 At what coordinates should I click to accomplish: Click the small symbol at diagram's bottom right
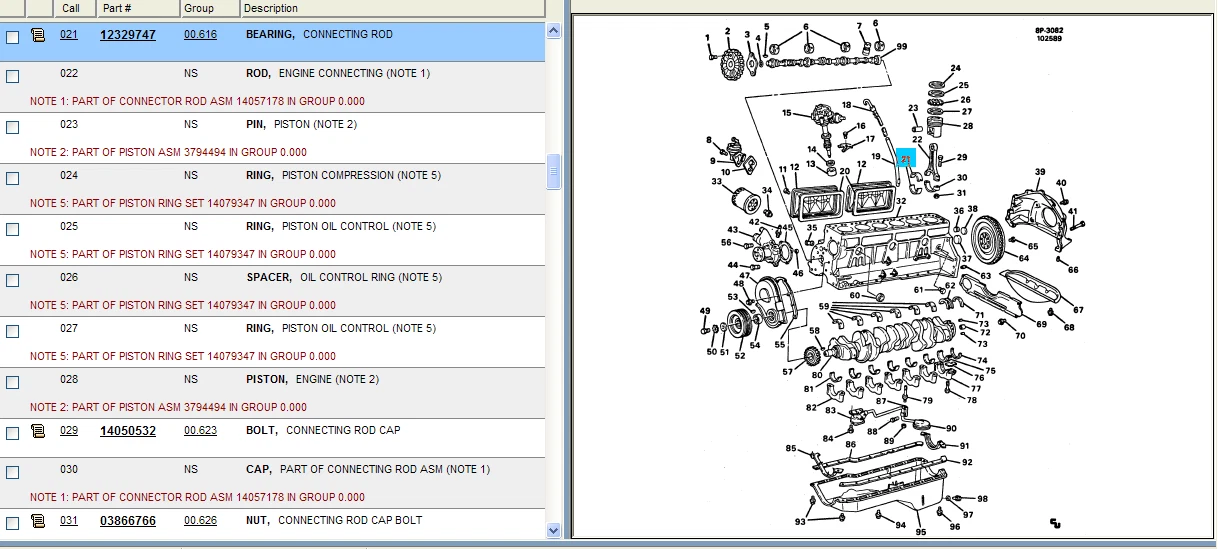tap(1054, 522)
